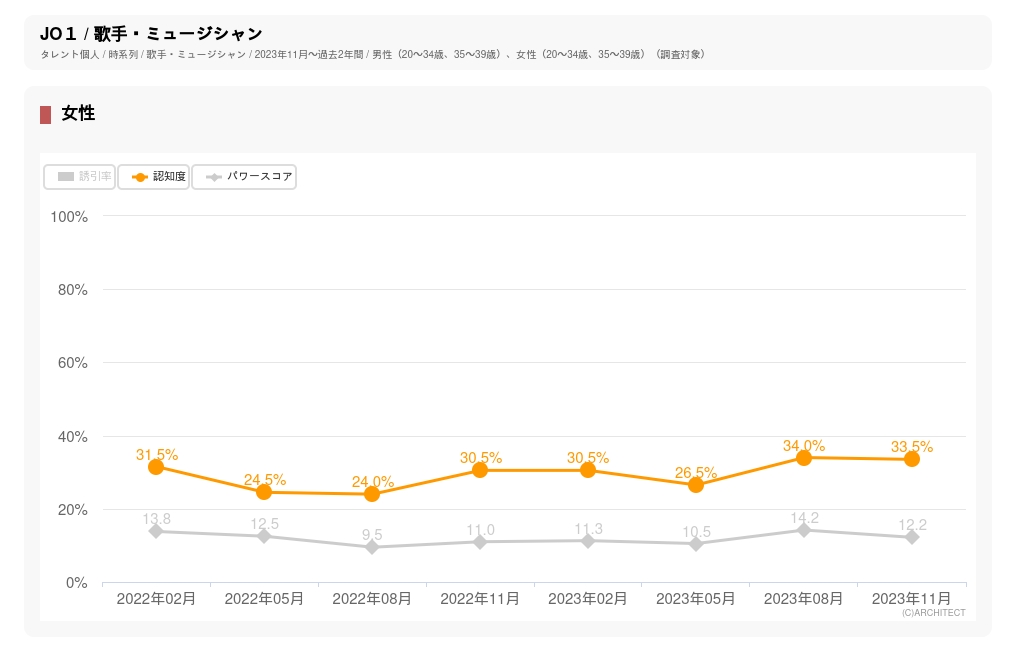This screenshot has width=1024, height=653.
Task: Click the 女性 section heading
Action: coord(78,114)
